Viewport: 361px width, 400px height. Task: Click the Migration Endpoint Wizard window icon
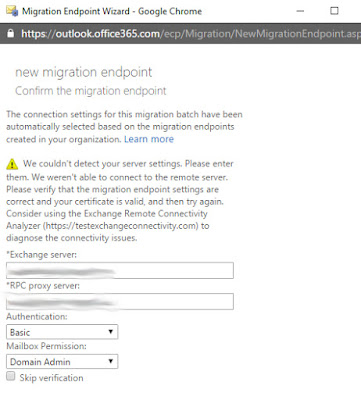[12, 11]
